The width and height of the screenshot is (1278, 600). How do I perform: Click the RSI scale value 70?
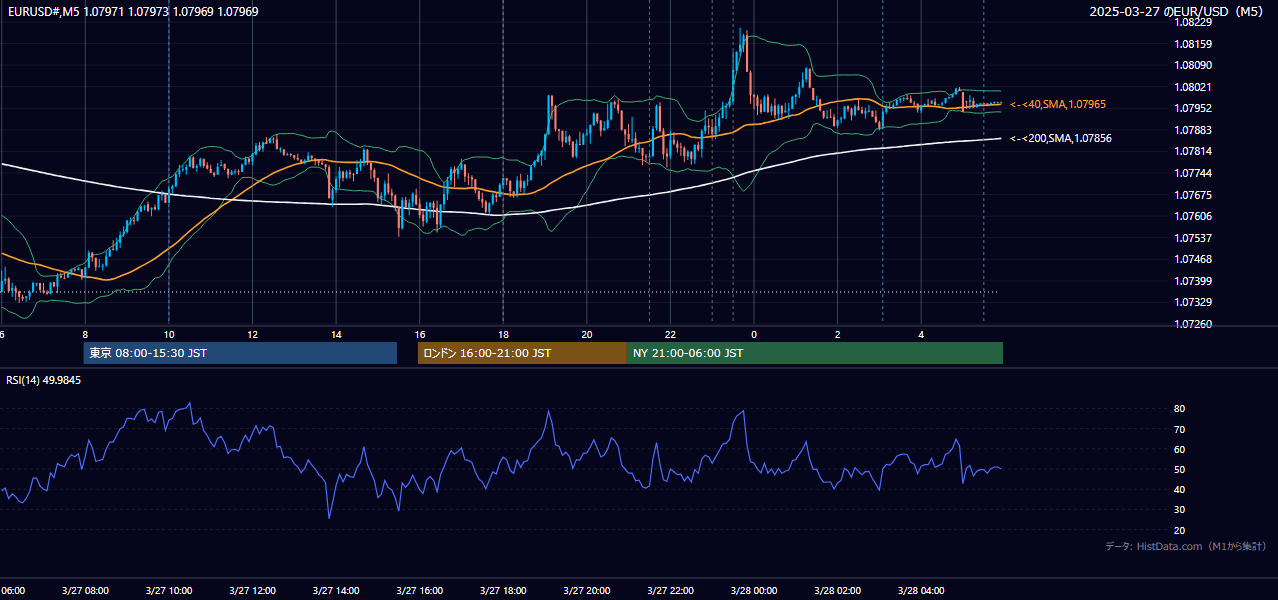[1180, 429]
